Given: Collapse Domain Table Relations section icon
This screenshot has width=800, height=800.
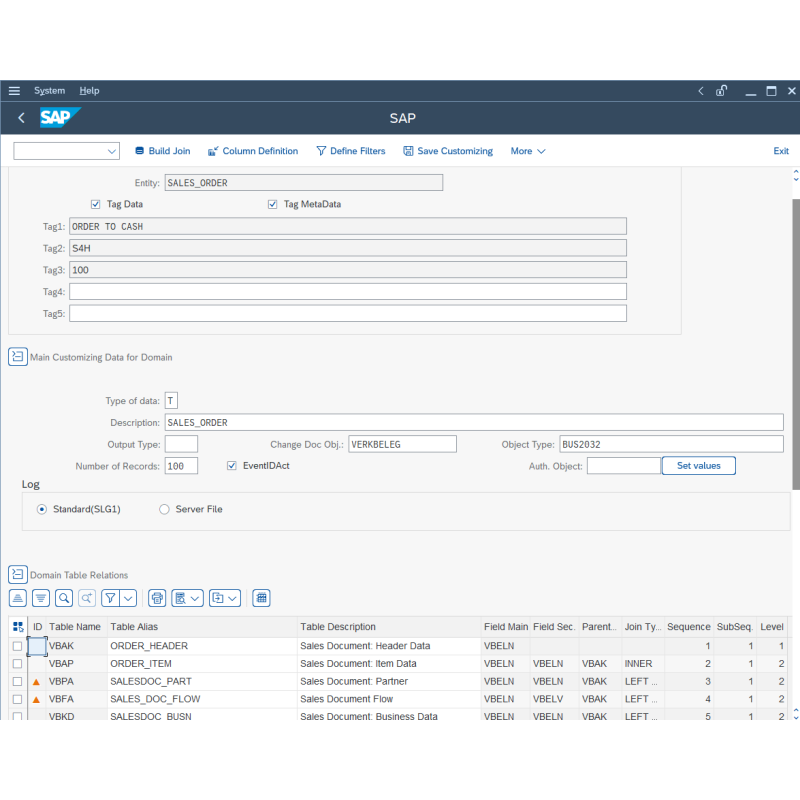Looking at the screenshot, I should pyautogui.click(x=18, y=574).
